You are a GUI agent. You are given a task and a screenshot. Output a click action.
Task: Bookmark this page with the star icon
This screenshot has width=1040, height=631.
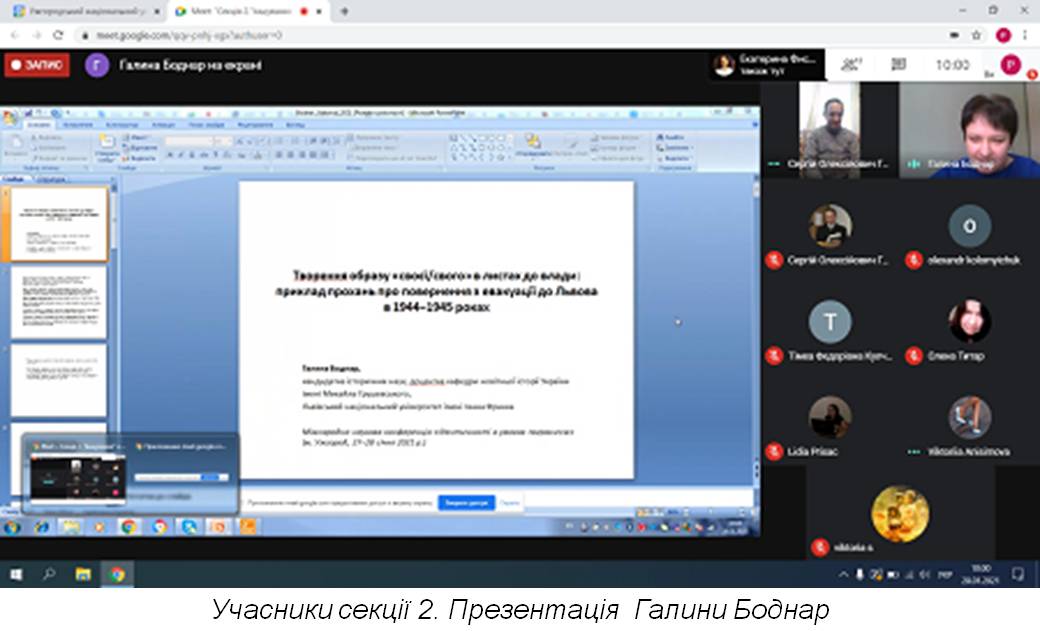[x=976, y=35]
